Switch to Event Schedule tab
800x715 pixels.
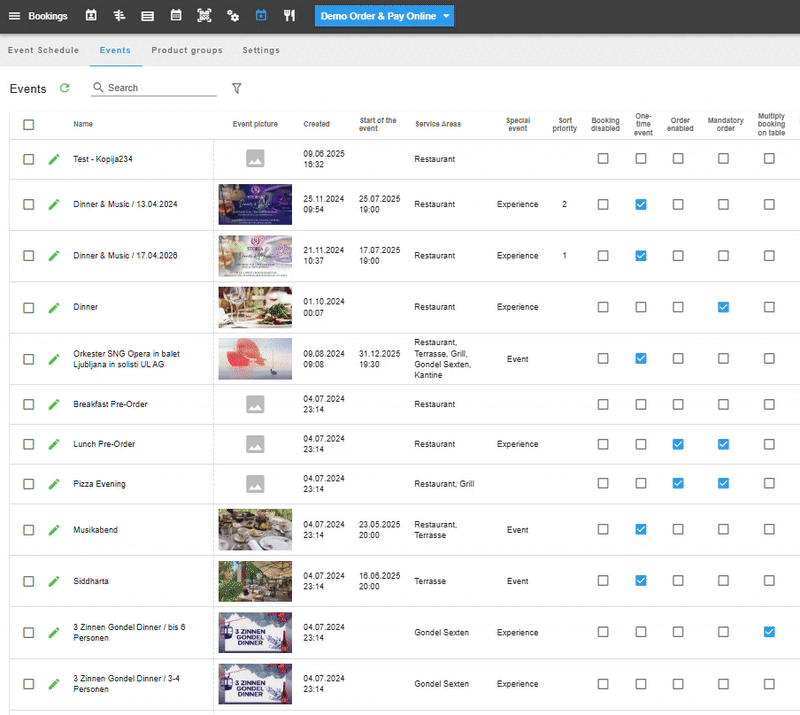tap(43, 50)
